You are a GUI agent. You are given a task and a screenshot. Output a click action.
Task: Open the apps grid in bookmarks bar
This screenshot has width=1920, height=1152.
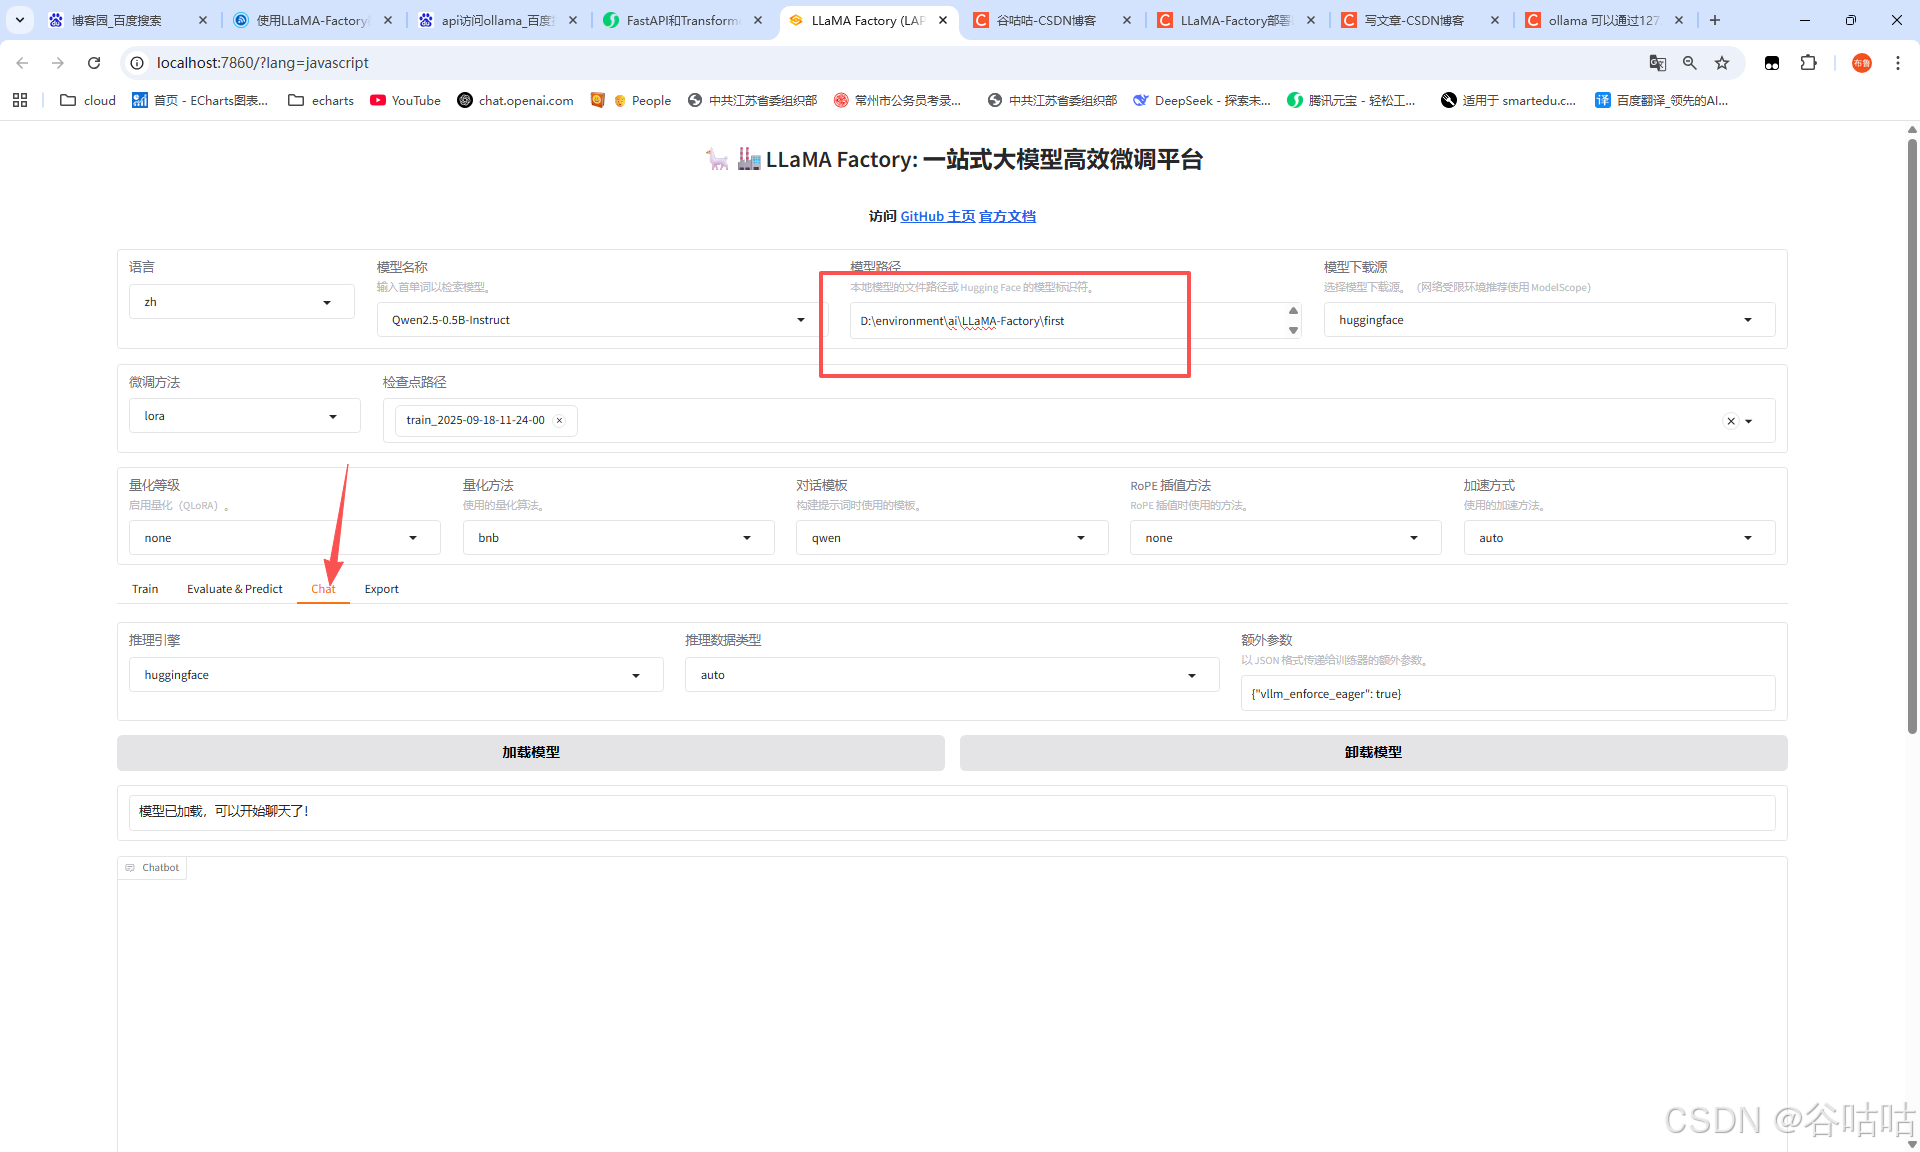tap(20, 100)
